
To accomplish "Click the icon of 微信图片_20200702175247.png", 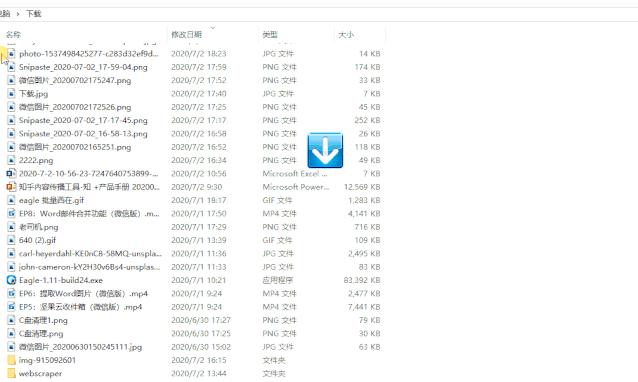I will tap(11, 80).
